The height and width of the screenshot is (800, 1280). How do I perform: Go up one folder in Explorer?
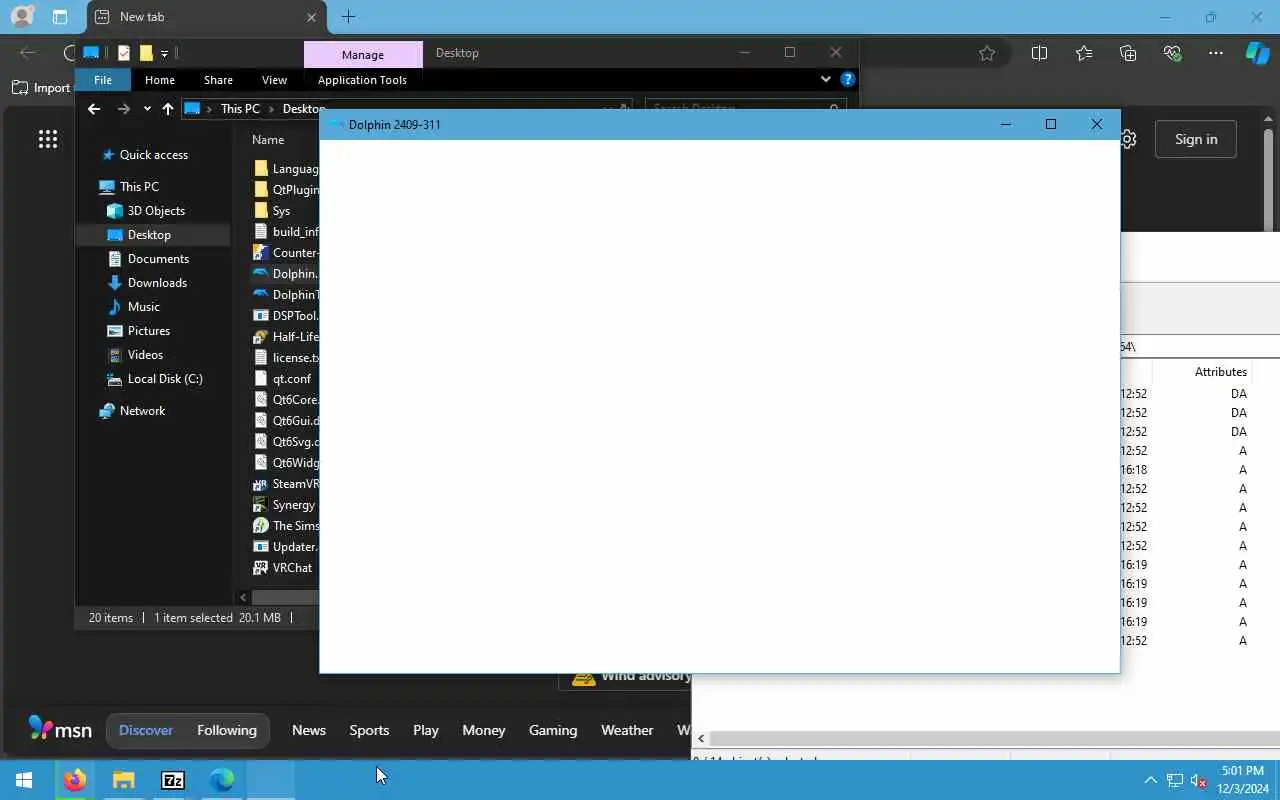point(167,109)
